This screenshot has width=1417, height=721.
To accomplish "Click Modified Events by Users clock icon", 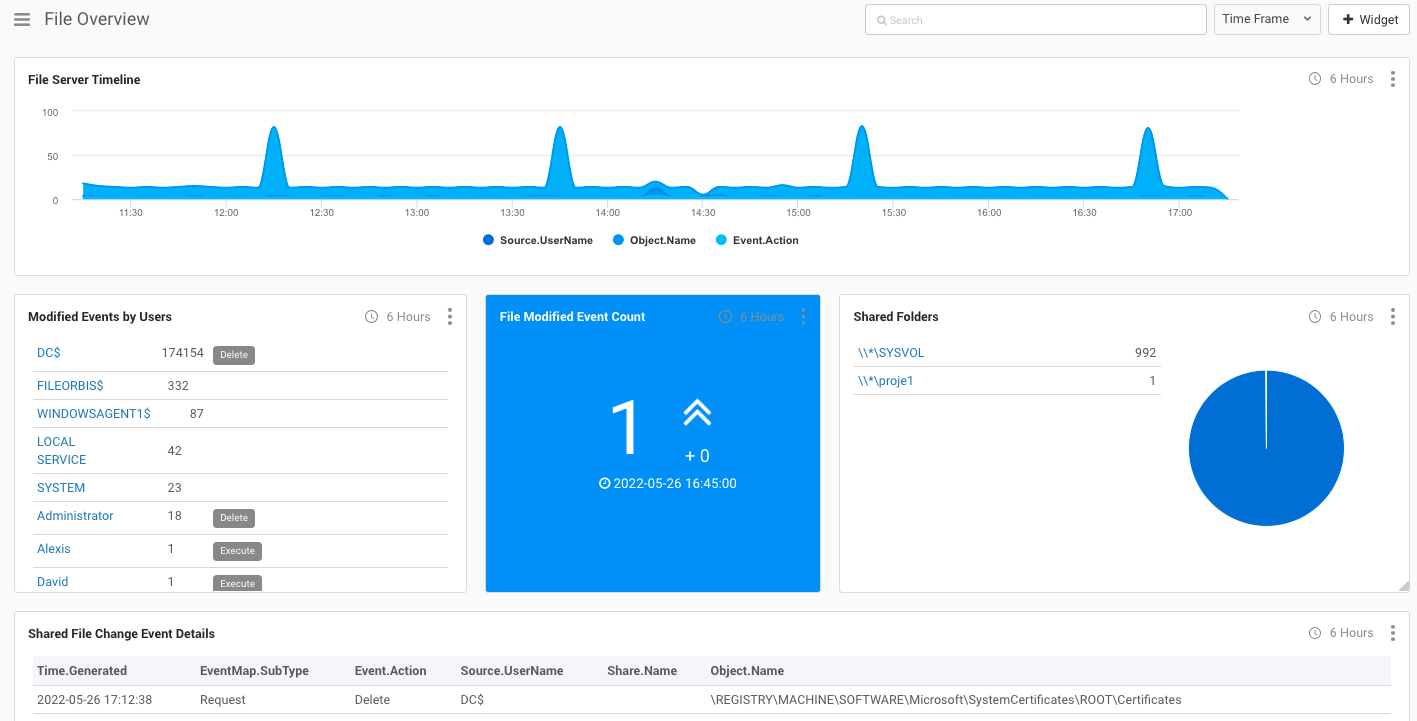I will (372, 317).
